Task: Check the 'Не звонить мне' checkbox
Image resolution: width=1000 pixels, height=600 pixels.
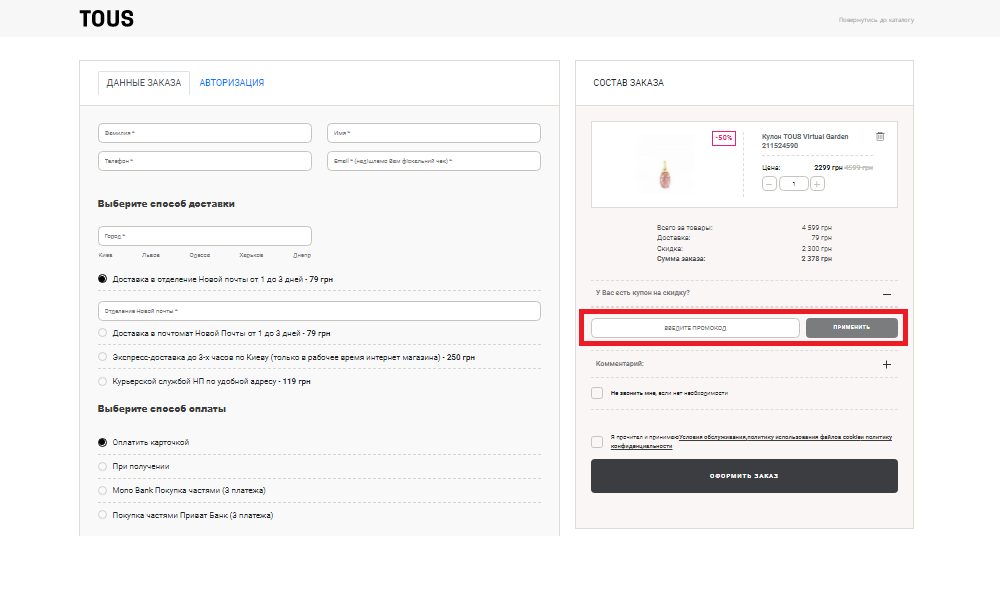Action: tap(597, 393)
